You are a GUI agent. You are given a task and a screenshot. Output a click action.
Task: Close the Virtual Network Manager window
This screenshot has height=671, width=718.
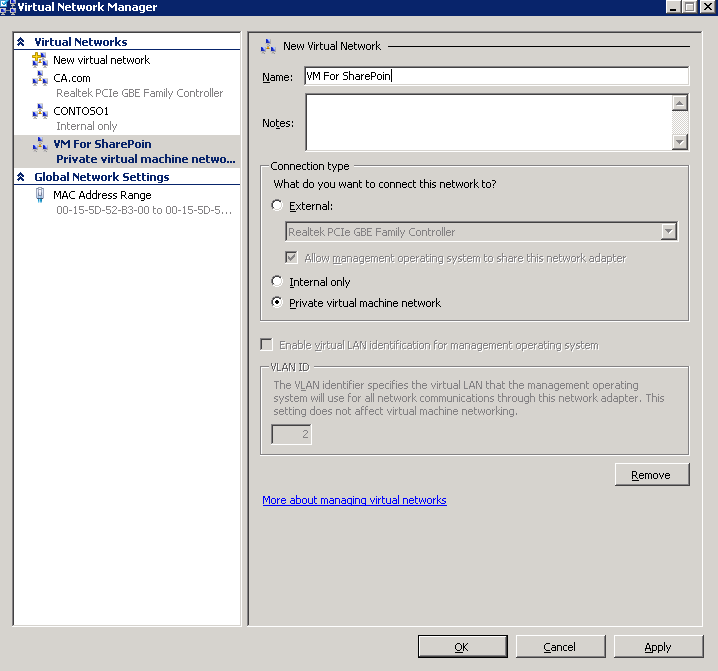pos(707,7)
